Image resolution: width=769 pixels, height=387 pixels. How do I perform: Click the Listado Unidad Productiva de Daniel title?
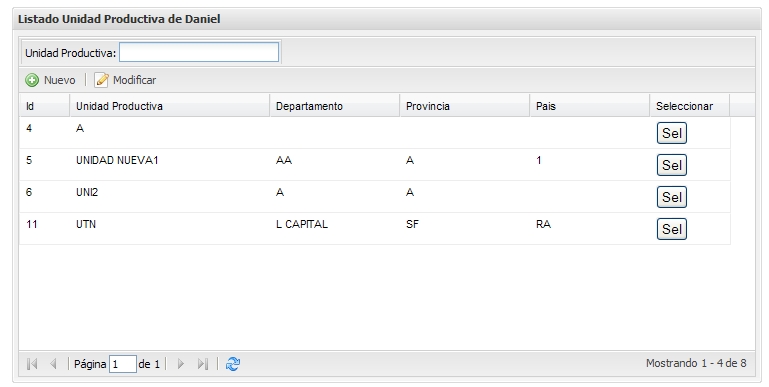[x=119, y=19]
